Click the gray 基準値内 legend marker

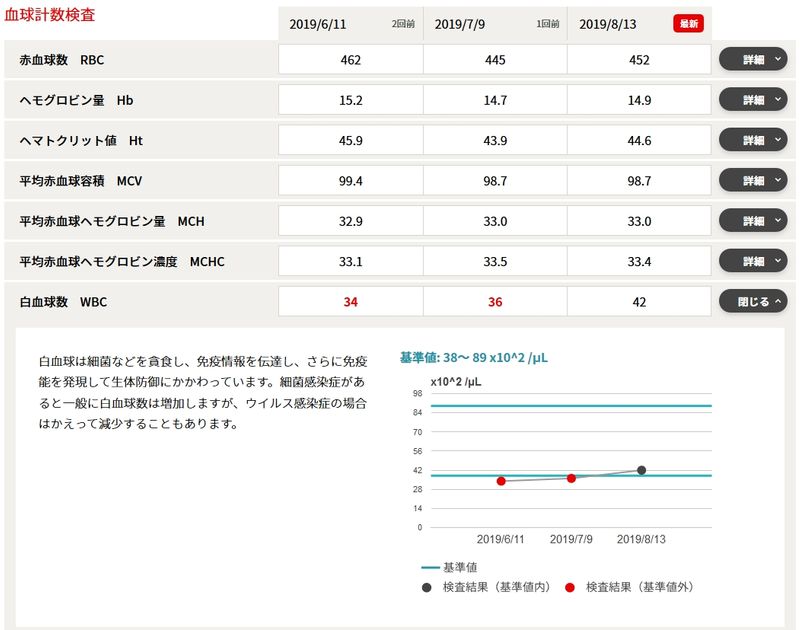427,587
